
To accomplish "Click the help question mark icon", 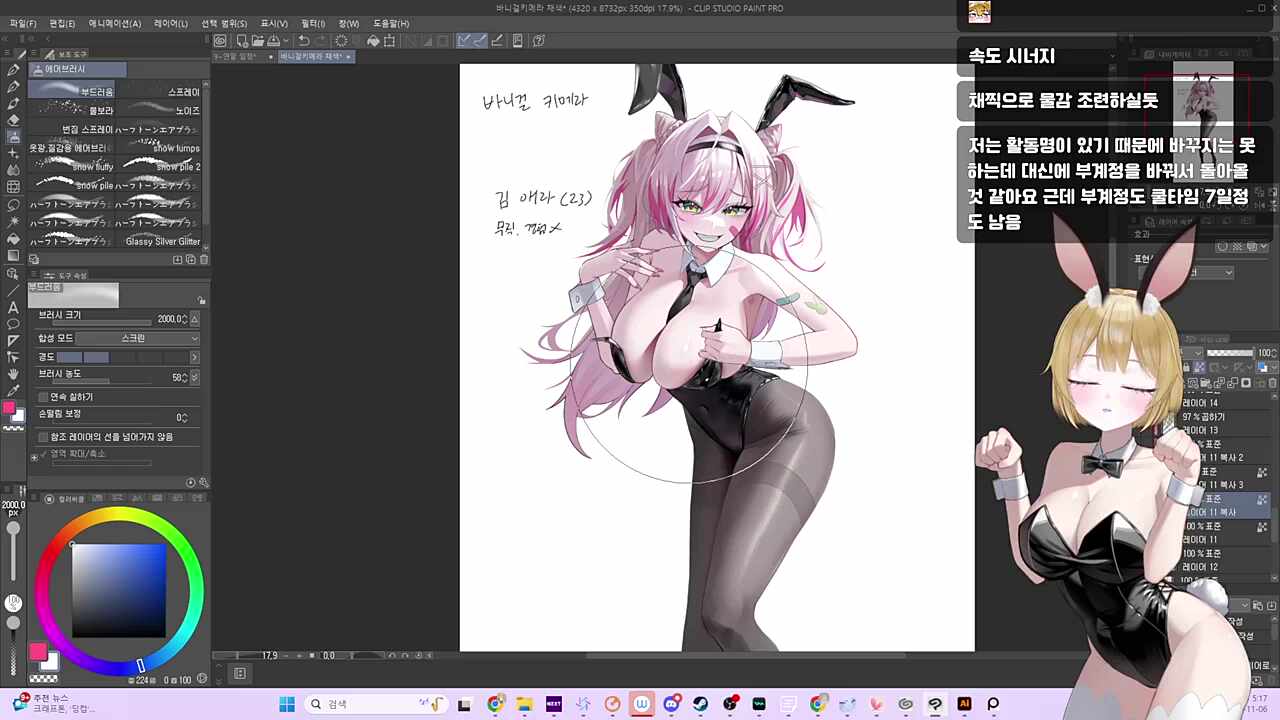I will [x=539, y=41].
